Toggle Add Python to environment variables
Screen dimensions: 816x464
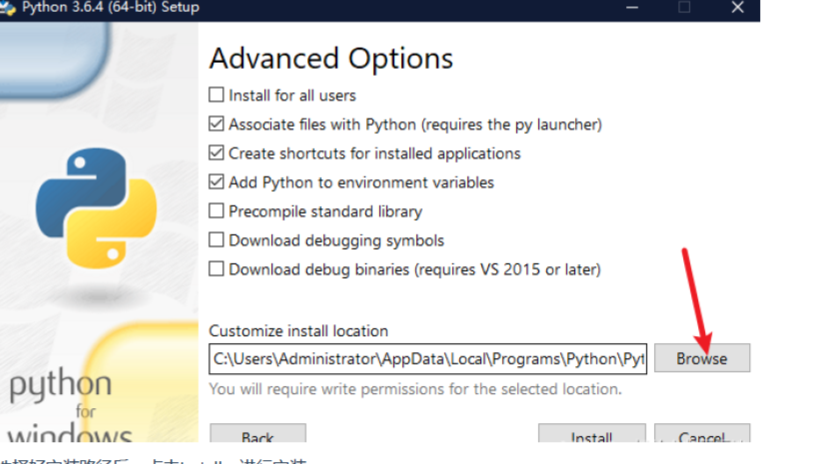click(x=216, y=182)
